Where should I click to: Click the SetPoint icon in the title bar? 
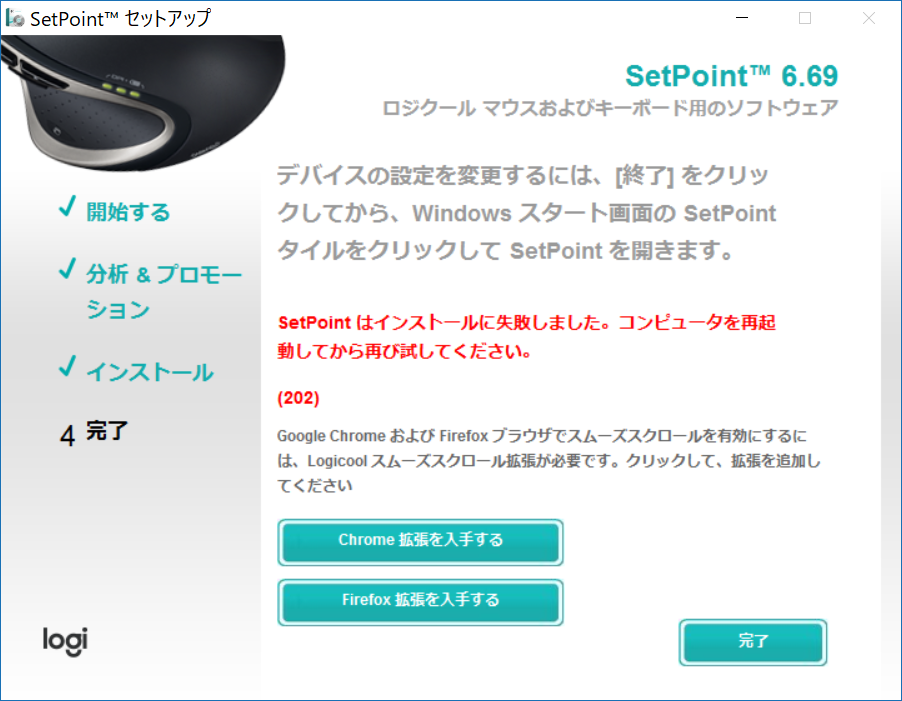coord(16,17)
